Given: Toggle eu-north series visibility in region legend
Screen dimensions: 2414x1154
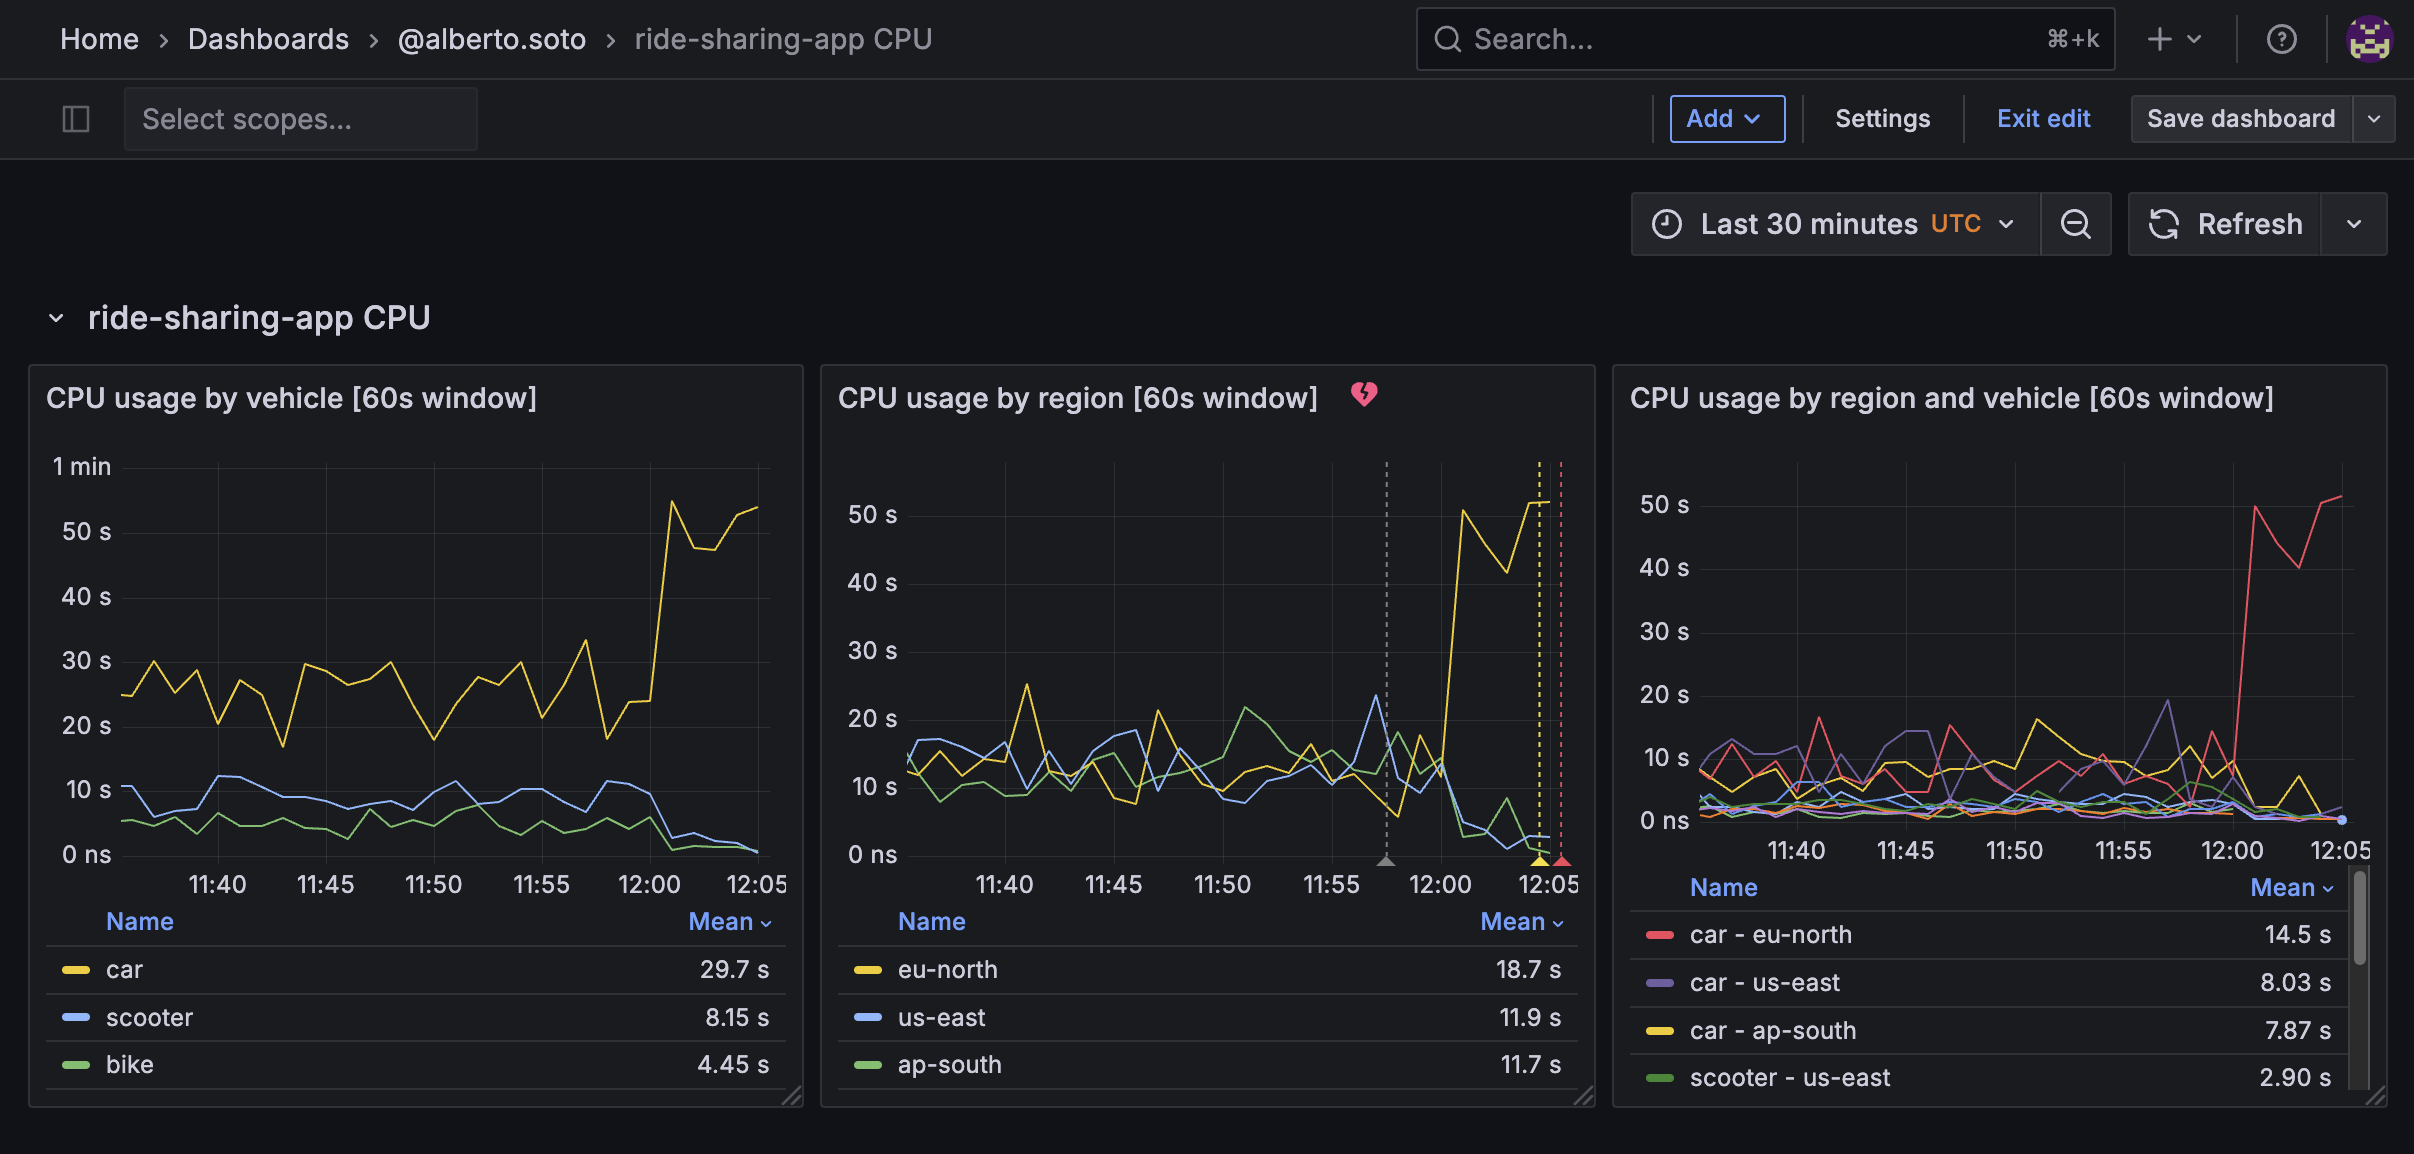Looking at the screenshot, I should 947,969.
